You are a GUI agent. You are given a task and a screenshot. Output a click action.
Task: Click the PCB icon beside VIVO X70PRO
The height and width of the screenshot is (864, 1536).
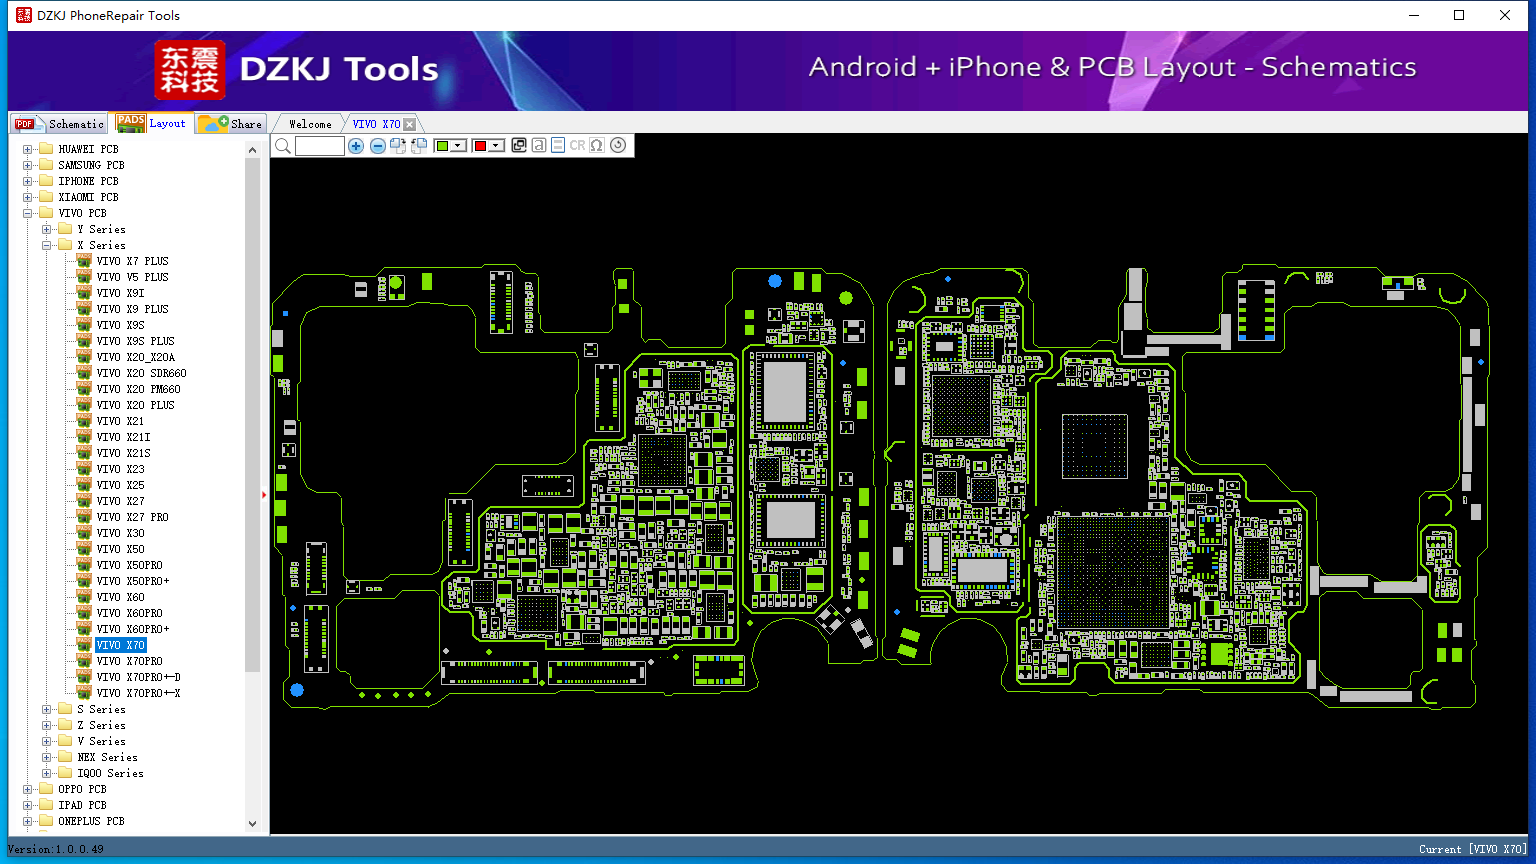pos(84,661)
